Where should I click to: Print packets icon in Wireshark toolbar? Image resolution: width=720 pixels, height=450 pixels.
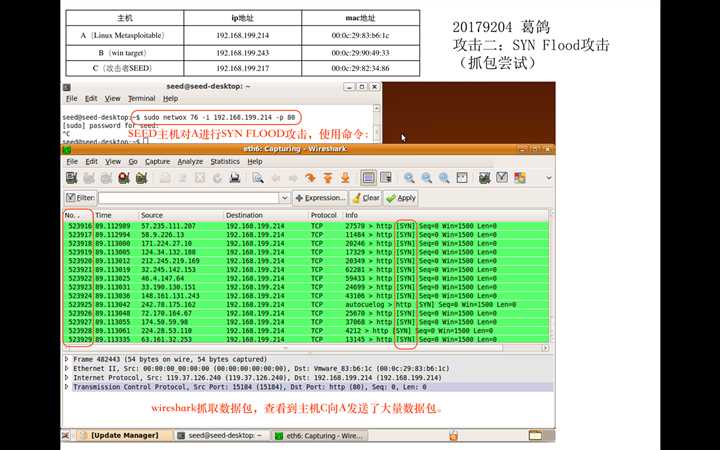(x=235, y=178)
